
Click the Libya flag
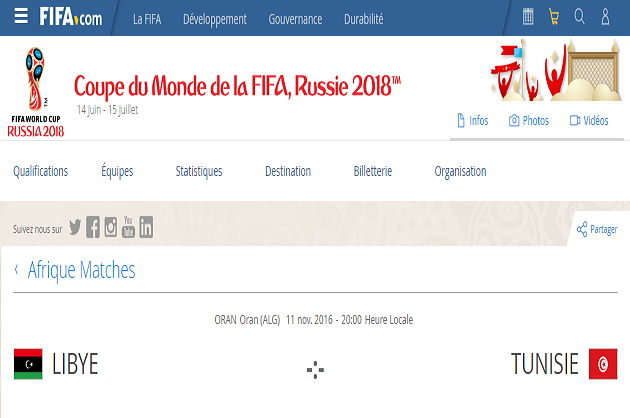(x=28, y=364)
